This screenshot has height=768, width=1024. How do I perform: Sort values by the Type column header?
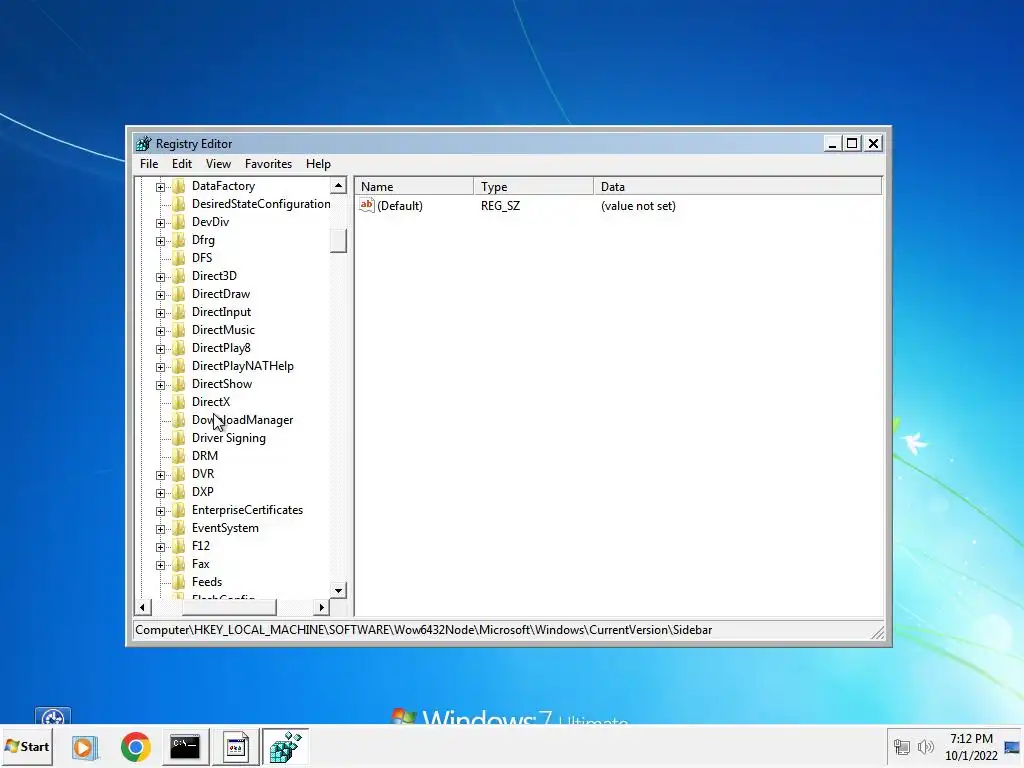pyautogui.click(x=534, y=187)
